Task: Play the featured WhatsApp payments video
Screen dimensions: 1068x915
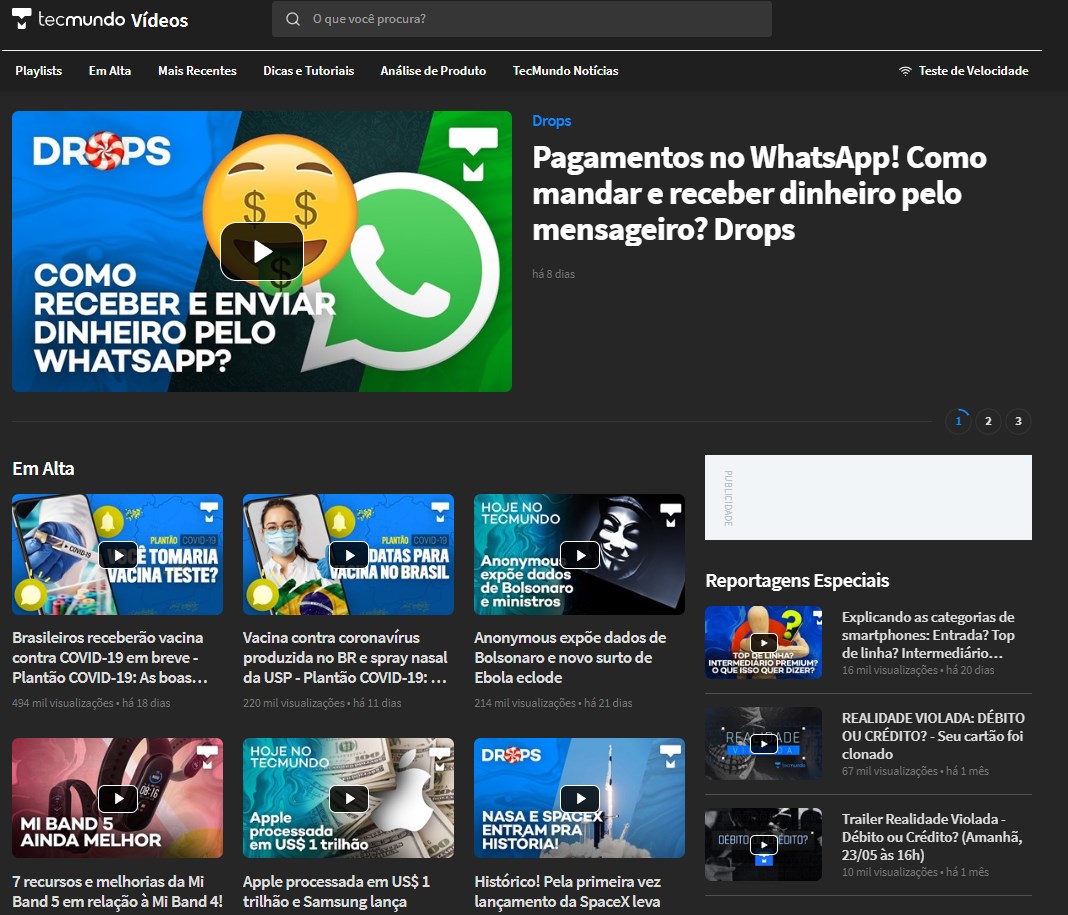Action: click(x=261, y=251)
